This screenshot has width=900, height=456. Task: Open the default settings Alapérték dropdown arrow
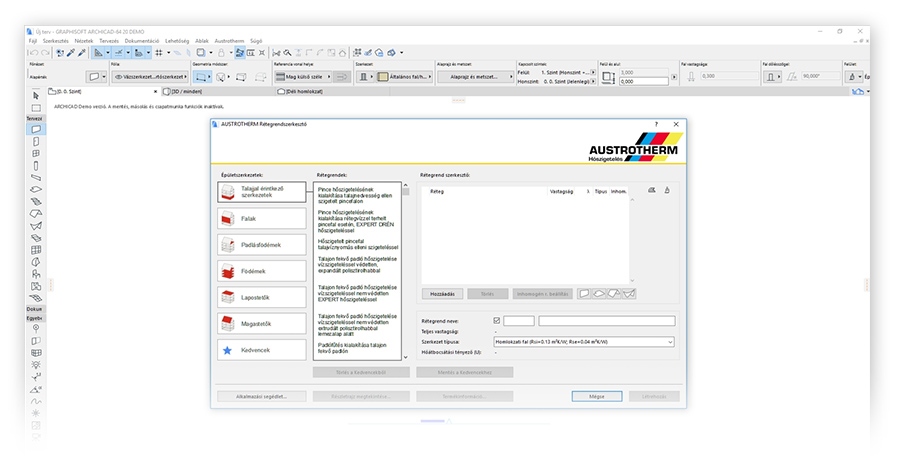[x=104, y=76]
